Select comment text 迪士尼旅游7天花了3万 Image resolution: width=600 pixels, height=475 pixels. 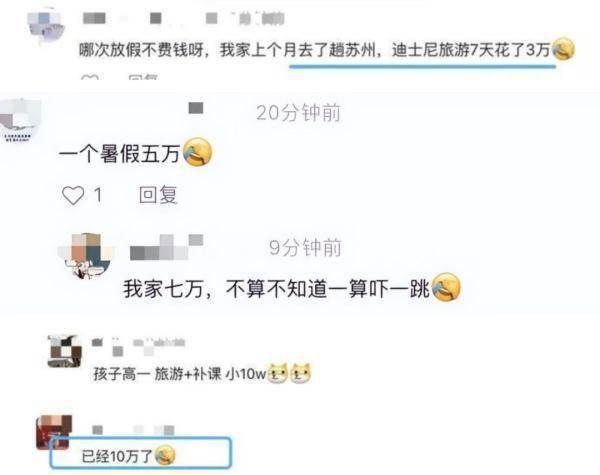[x=471, y=50]
